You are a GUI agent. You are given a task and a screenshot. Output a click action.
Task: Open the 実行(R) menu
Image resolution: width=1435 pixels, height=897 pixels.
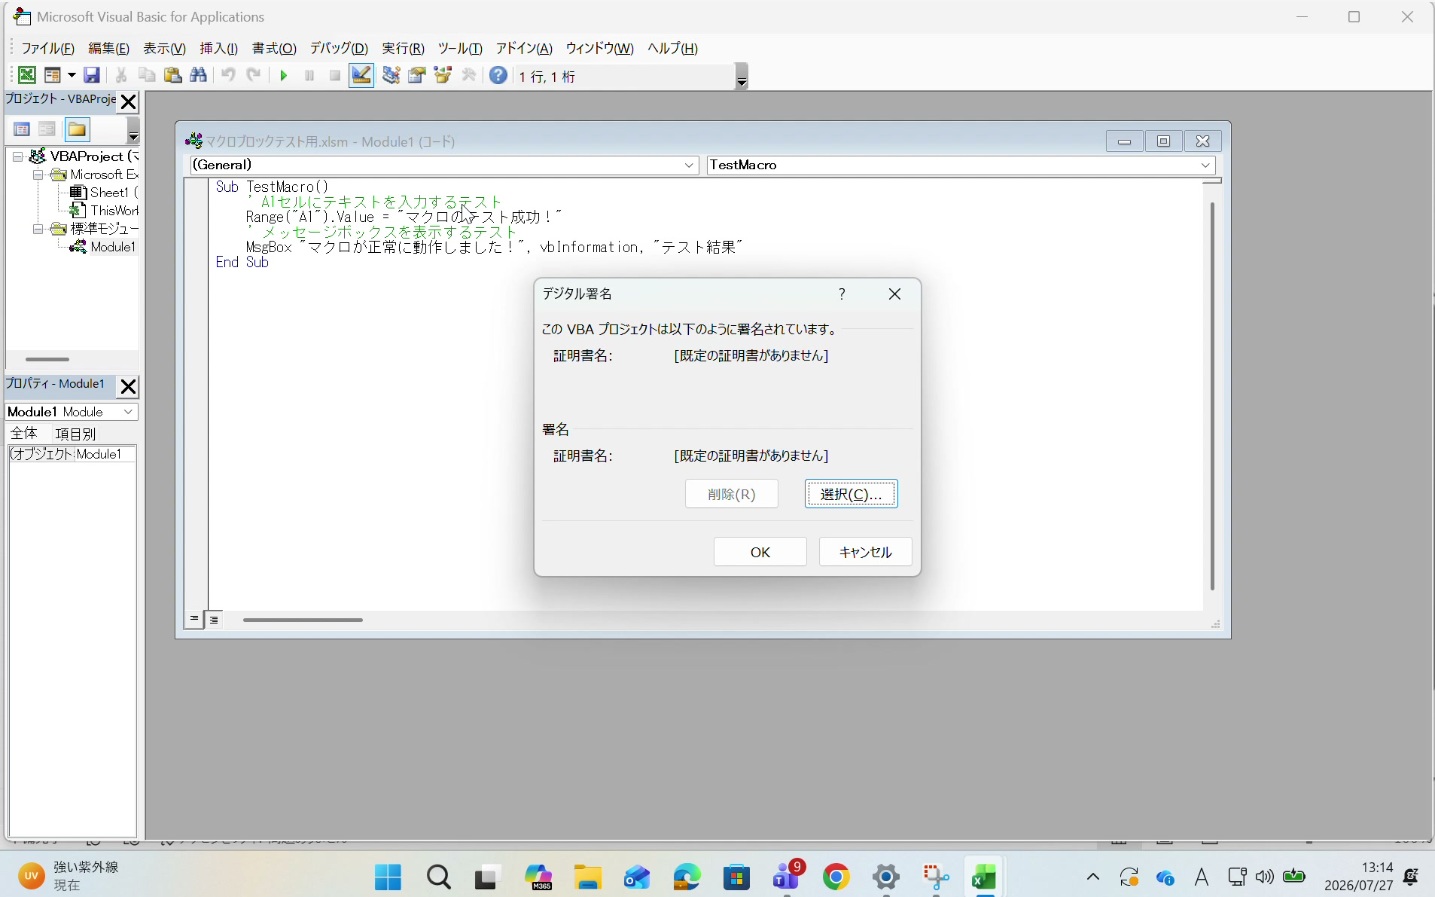click(x=403, y=48)
